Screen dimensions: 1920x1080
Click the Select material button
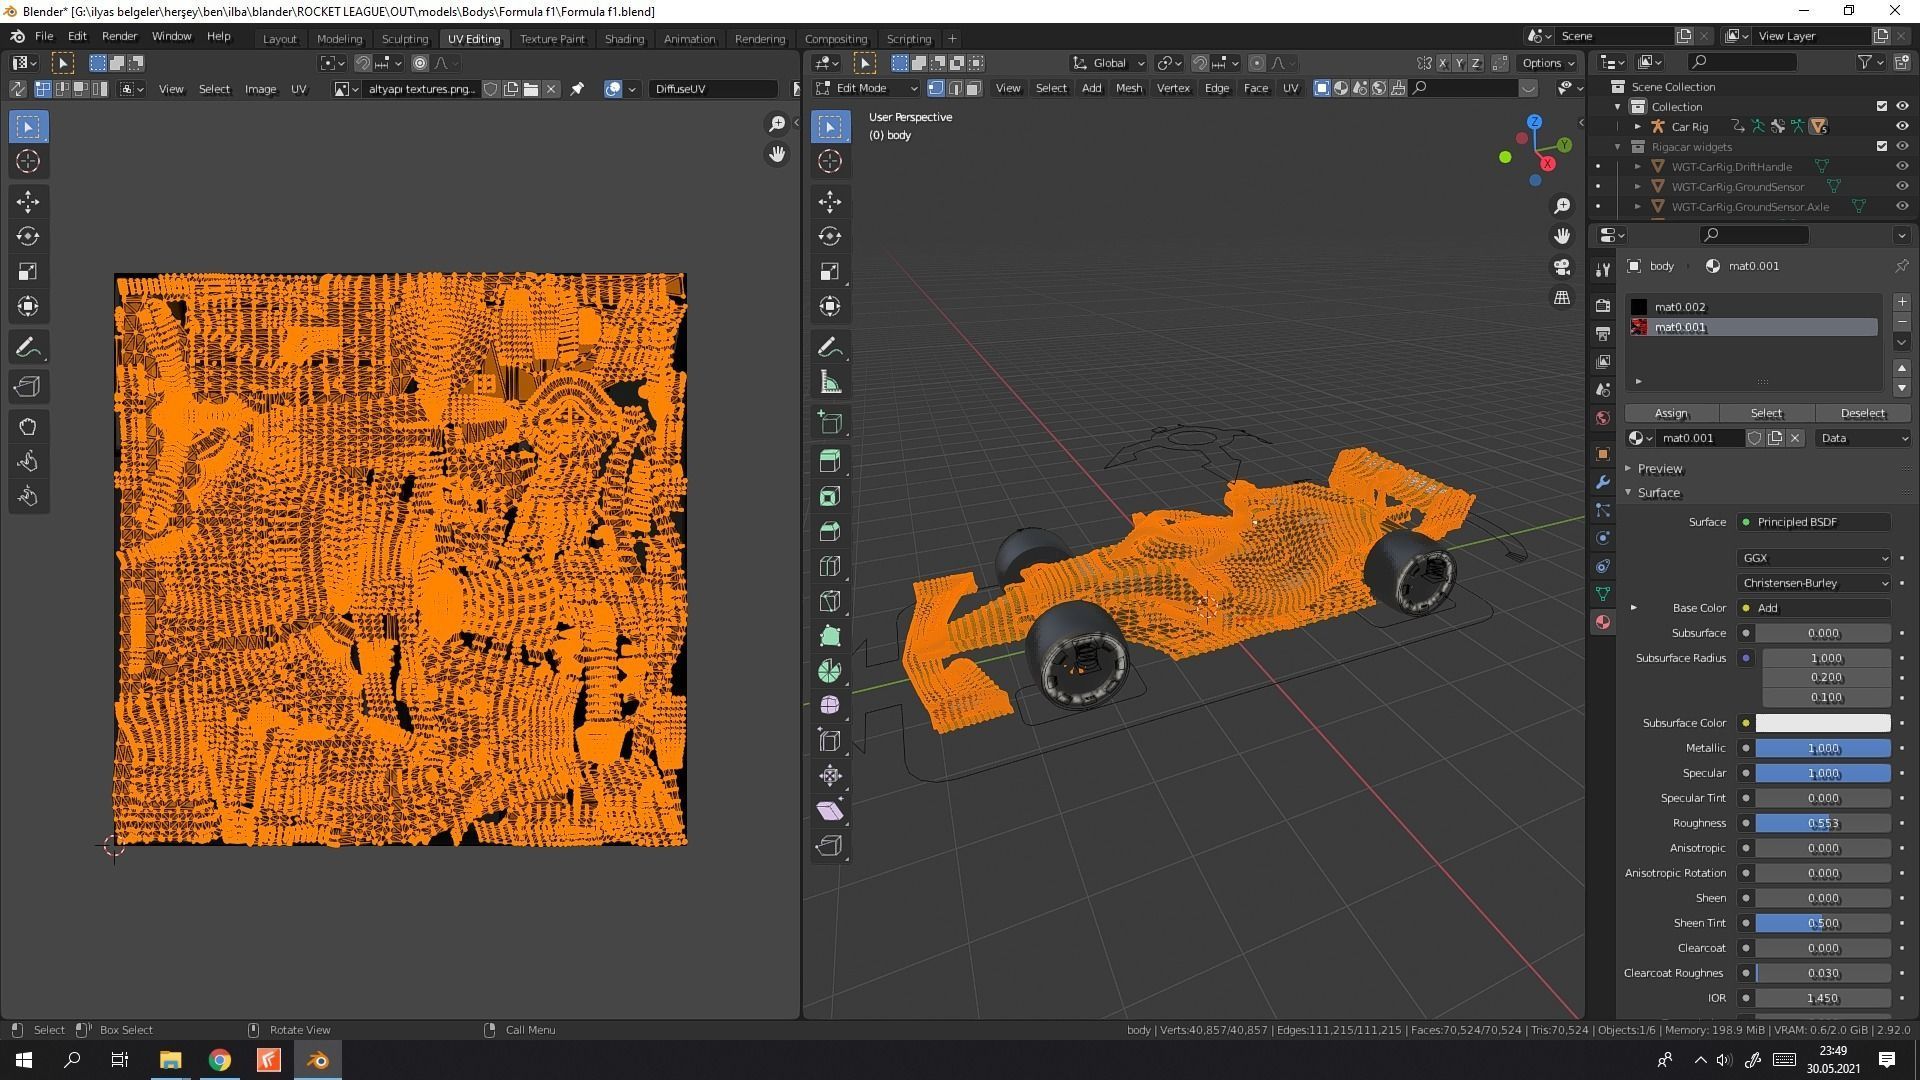[1765, 413]
